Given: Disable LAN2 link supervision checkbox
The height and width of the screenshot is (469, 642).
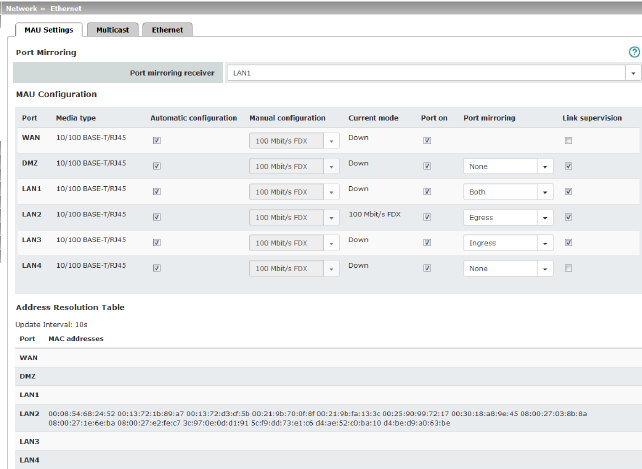Looking at the screenshot, I should click(568, 217).
